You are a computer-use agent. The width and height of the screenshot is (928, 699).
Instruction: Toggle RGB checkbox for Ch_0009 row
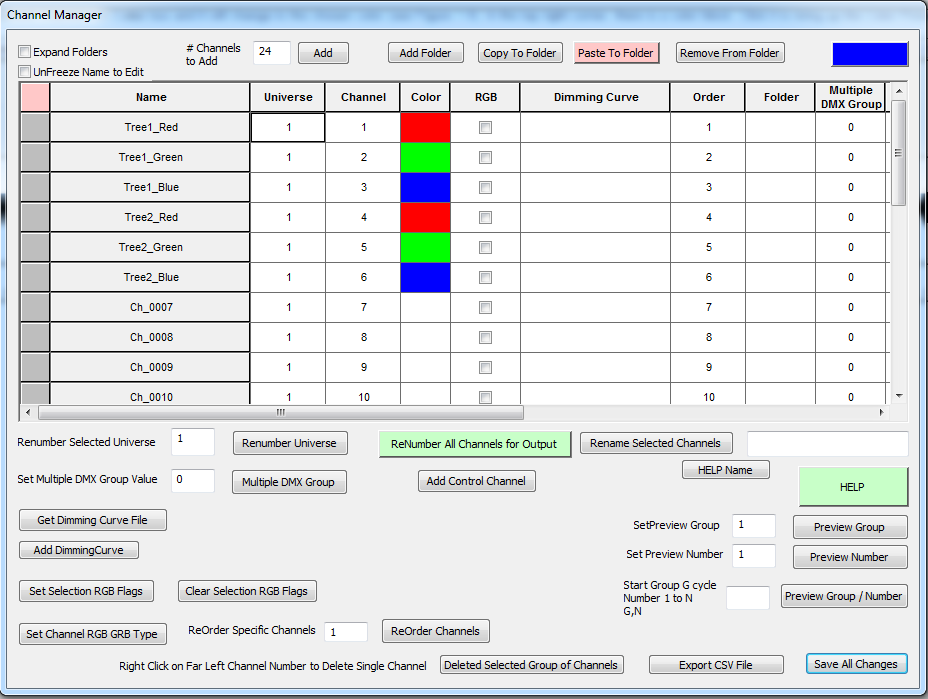tap(485, 368)
